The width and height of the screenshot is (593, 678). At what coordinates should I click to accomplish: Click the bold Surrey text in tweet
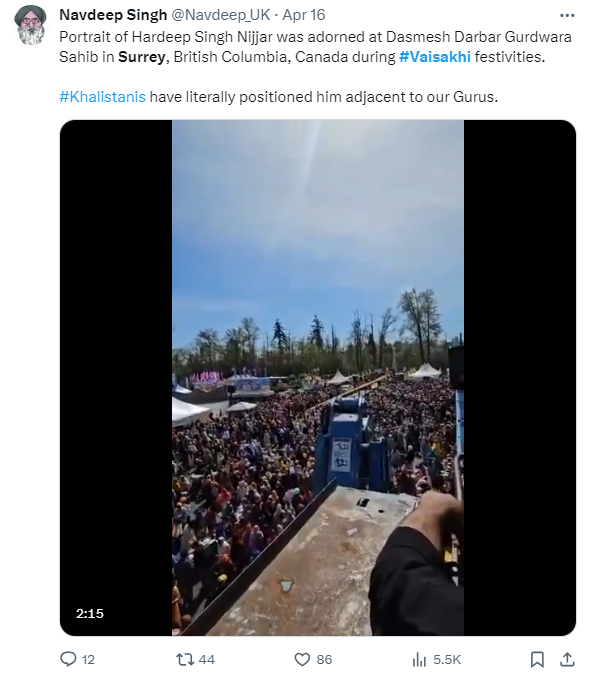point(142,57)
